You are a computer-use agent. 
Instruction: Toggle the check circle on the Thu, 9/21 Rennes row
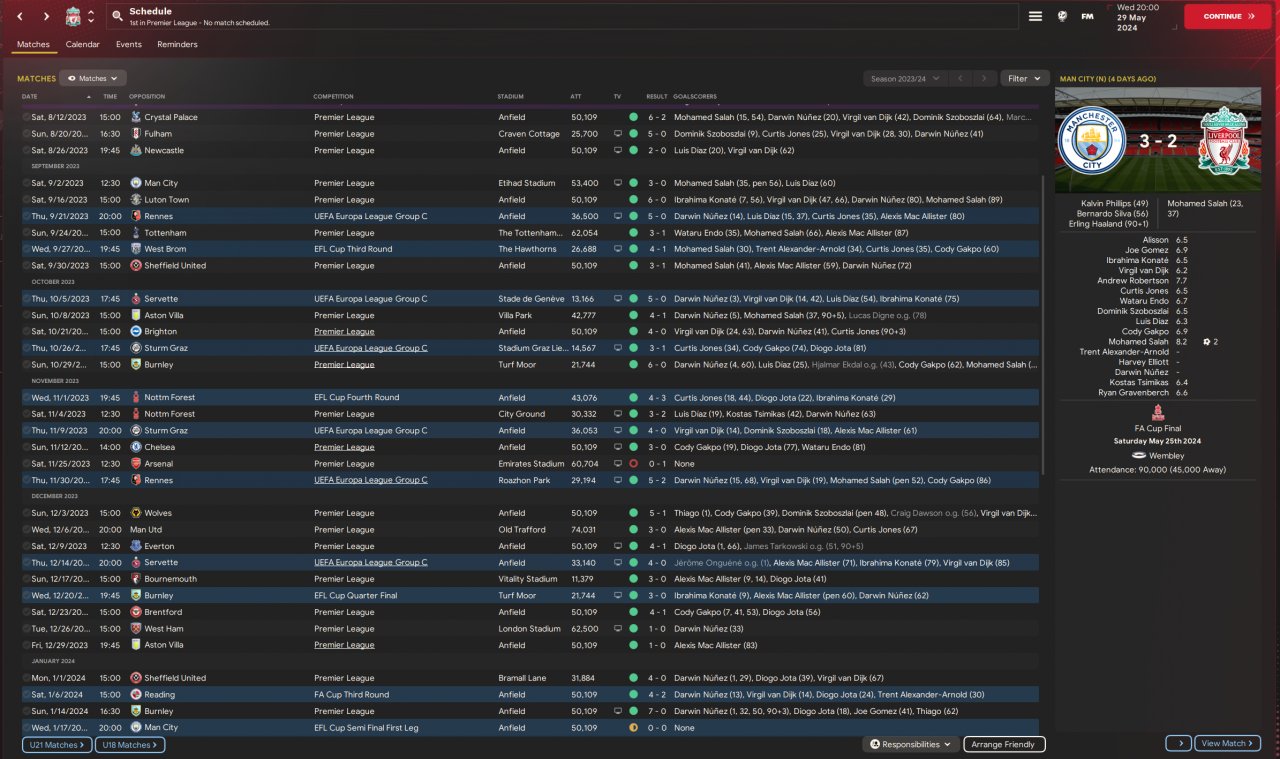tap(27, 216)
